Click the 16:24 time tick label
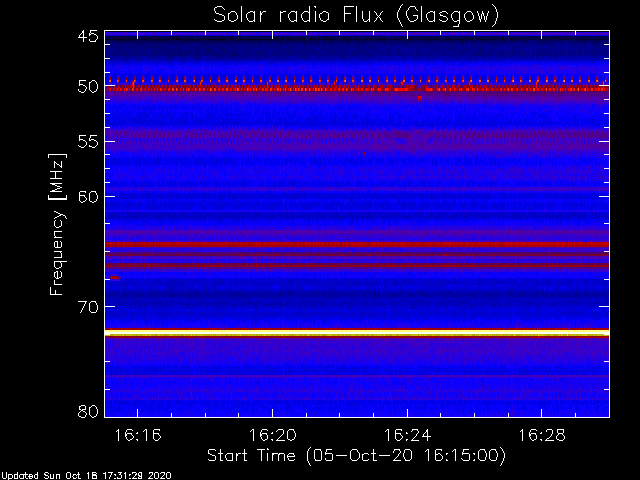This screenshot has width=640, height=480. [x=407, y=435]
